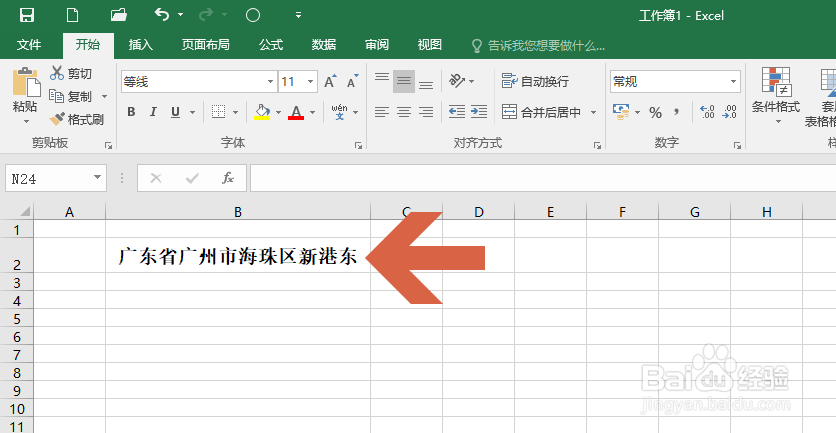Open fill color palette arrow
Image resolution: width=836 pixels, height=433 pixels.
pos(278,113)
